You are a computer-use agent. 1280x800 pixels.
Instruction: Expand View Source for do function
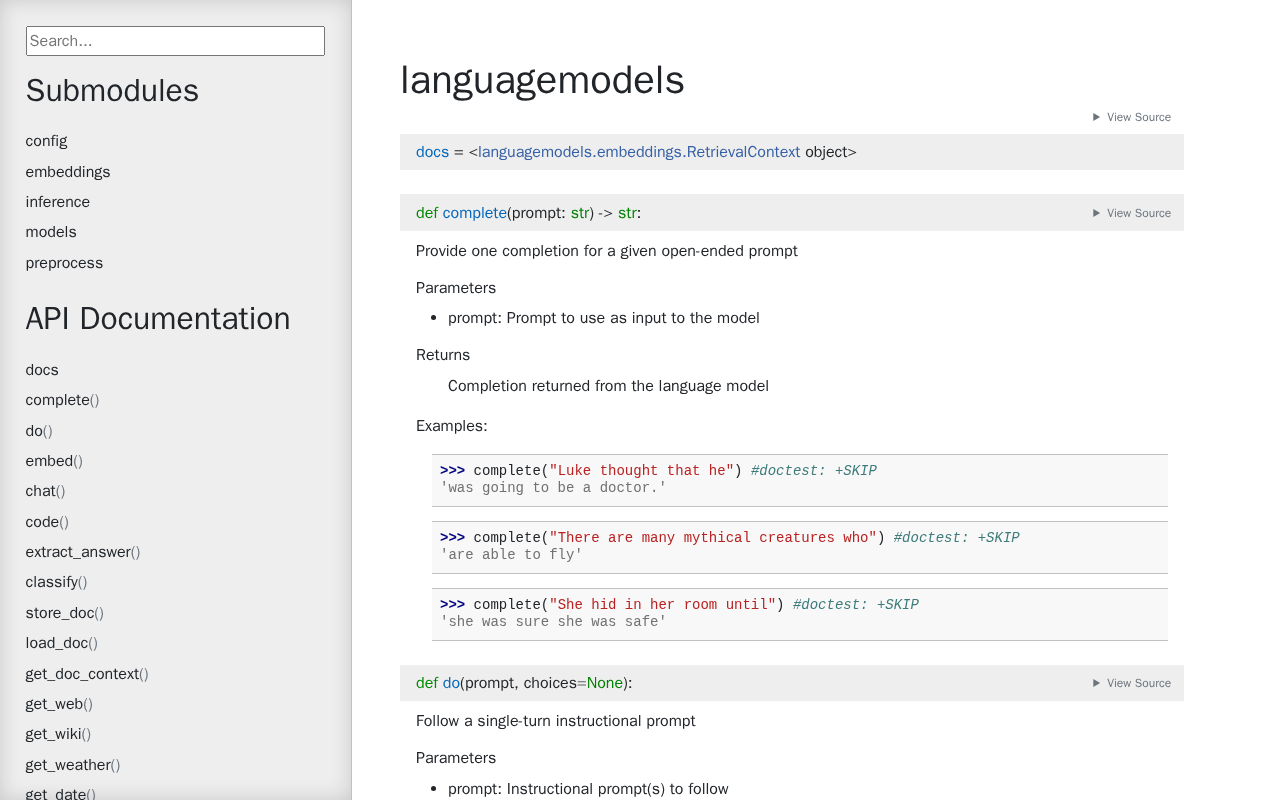[1131, 683]
